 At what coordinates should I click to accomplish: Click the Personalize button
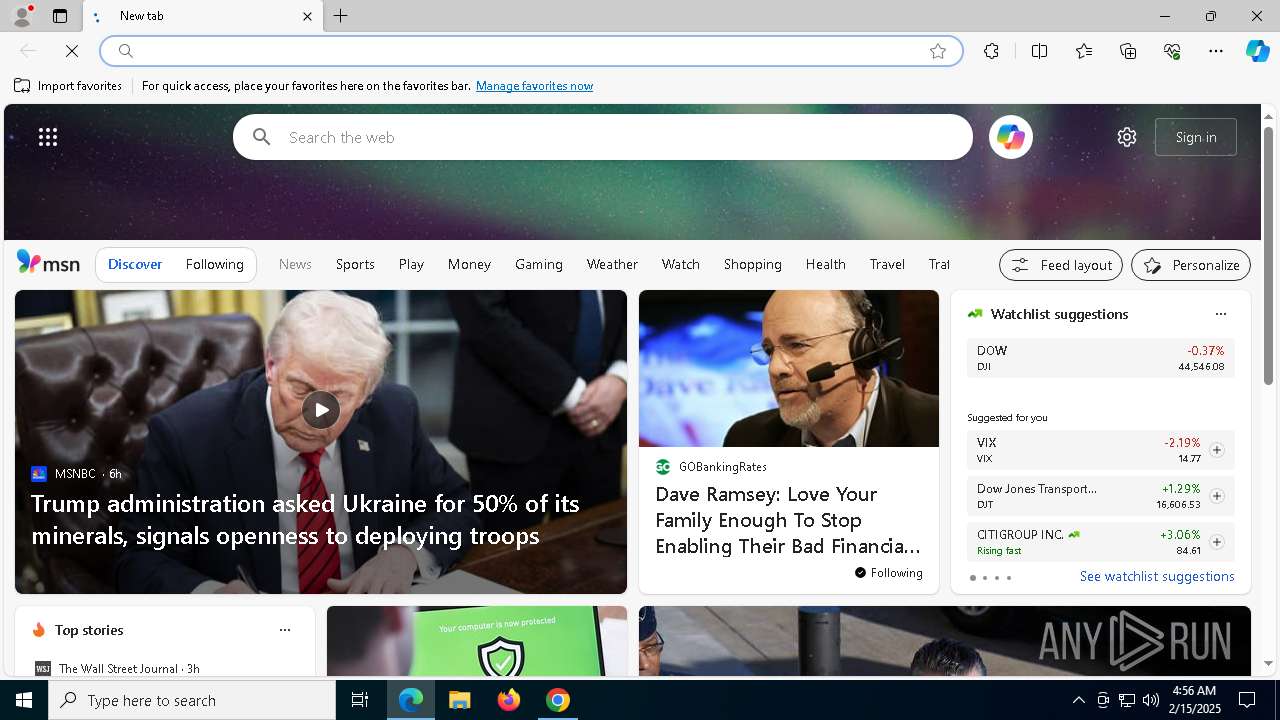pyautogui.click(x=1191, y=265)
